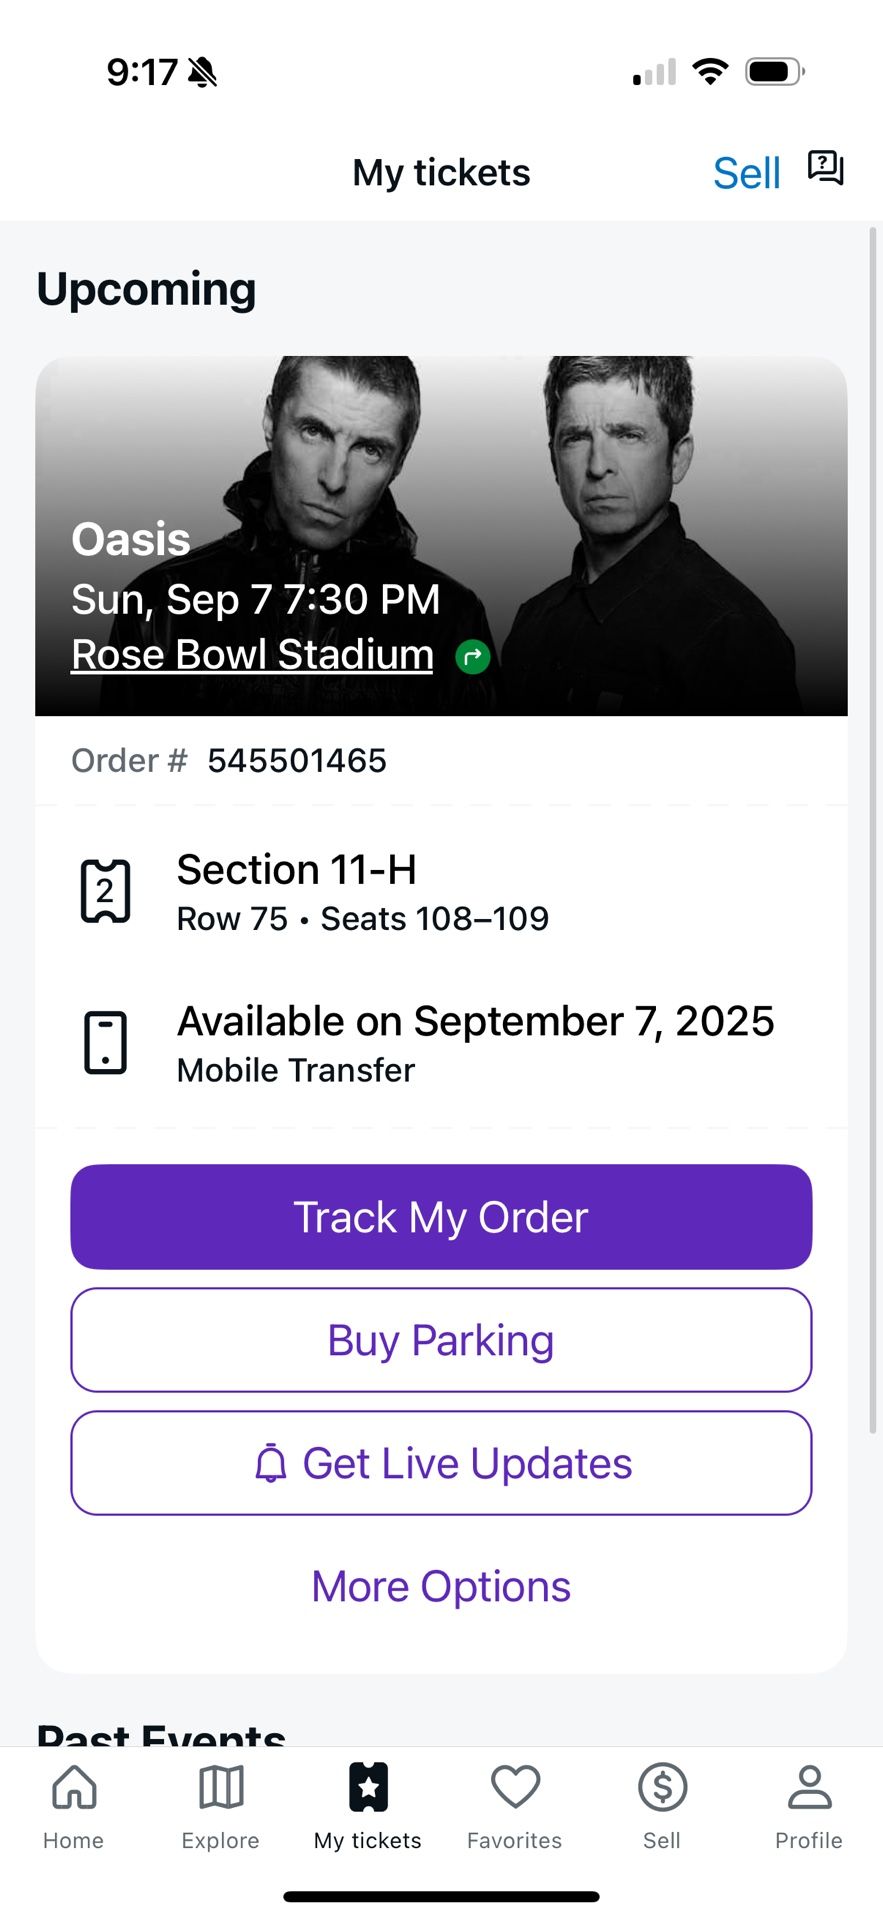
Task: Tap the mobile phone delivery icon
Action: point(105,1043)
